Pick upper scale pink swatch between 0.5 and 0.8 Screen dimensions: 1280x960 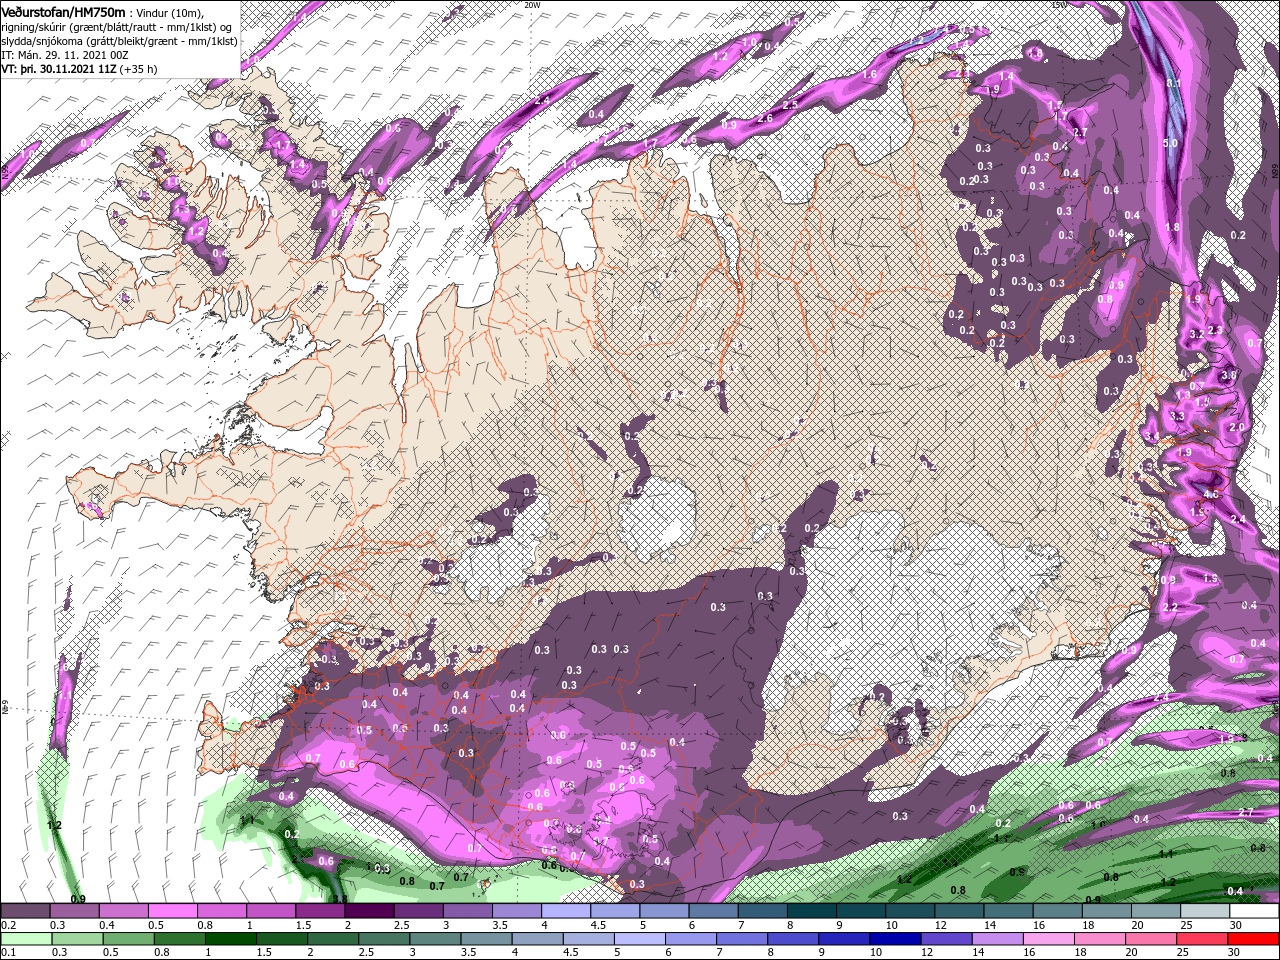point(173,911)
